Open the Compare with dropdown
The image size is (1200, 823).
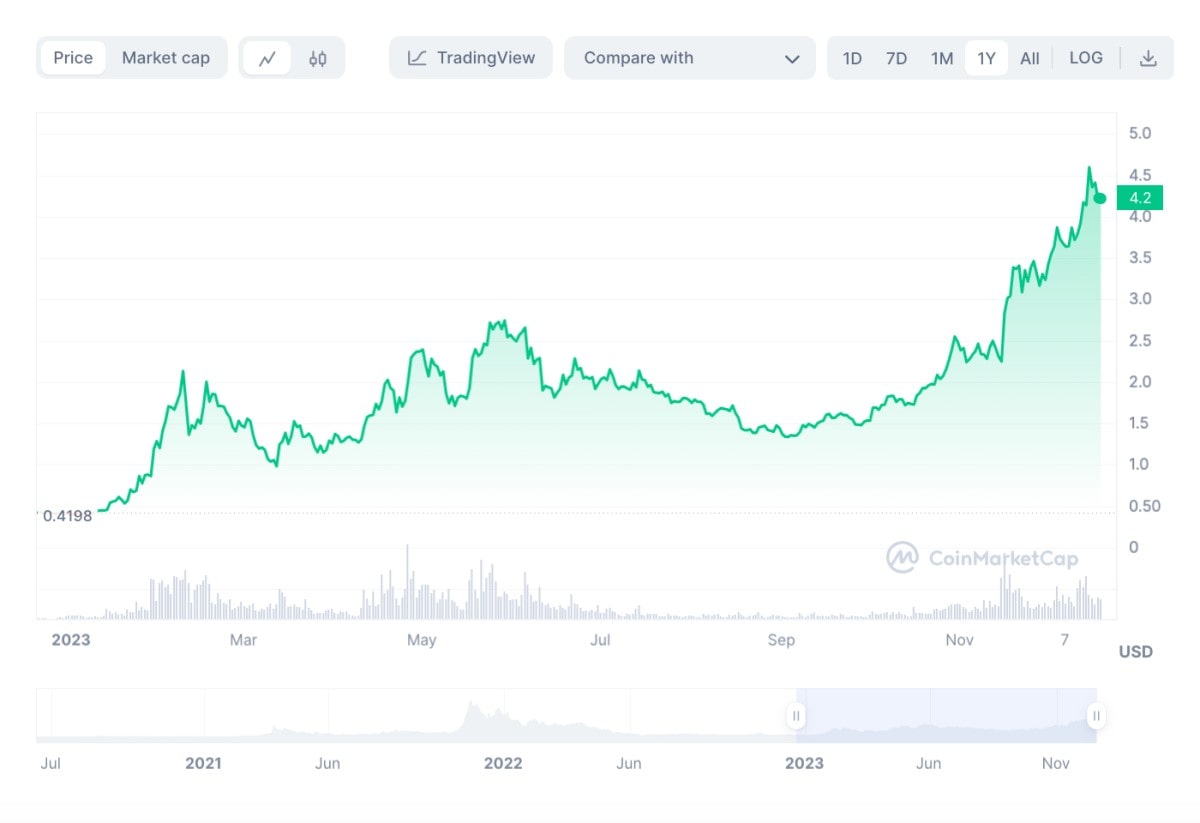pyautogui.click(x=689, y=58)
